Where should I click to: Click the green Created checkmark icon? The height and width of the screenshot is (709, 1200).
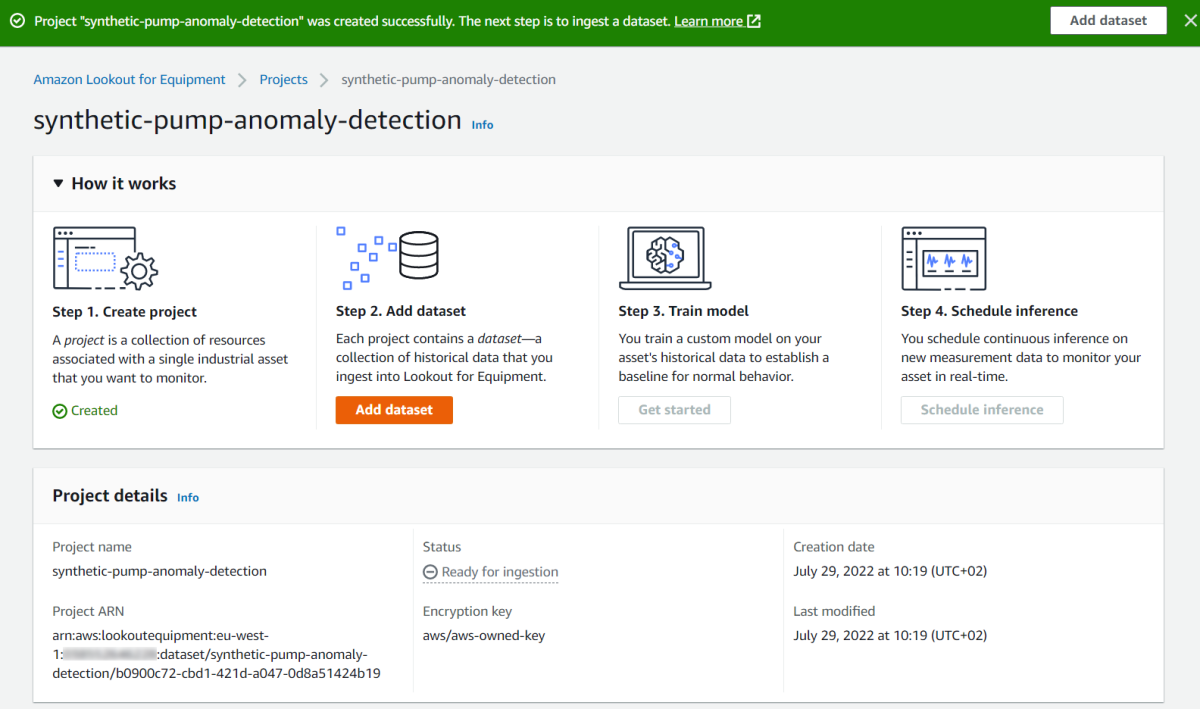[x=60, y=411]
